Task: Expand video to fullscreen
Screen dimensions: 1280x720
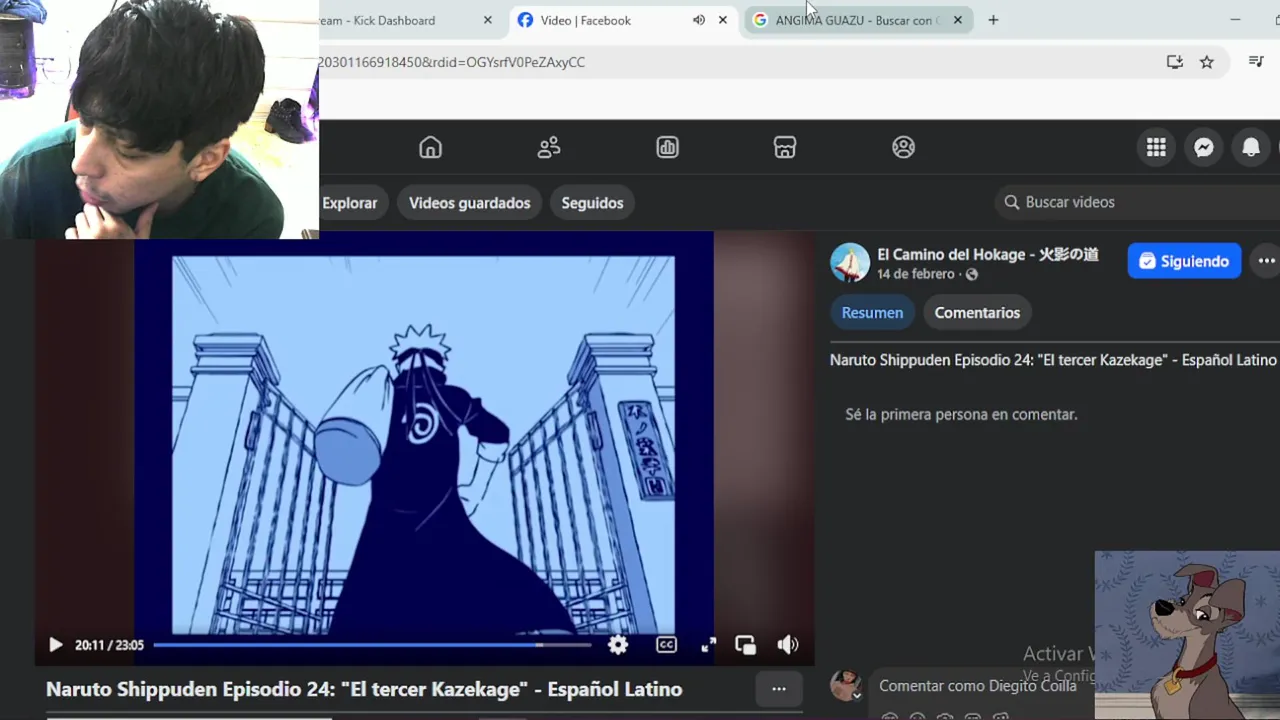Action: [x=708, y=645]
